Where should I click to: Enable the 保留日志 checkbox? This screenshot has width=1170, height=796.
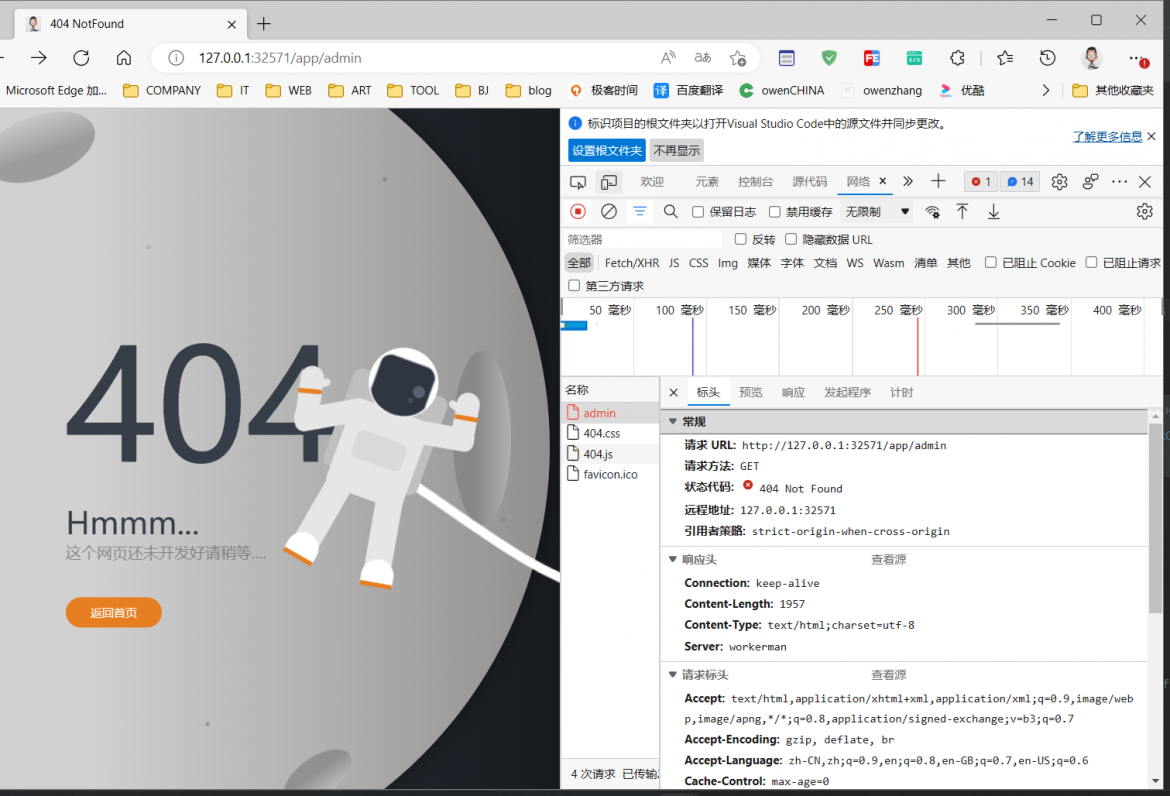coord(698,212)
